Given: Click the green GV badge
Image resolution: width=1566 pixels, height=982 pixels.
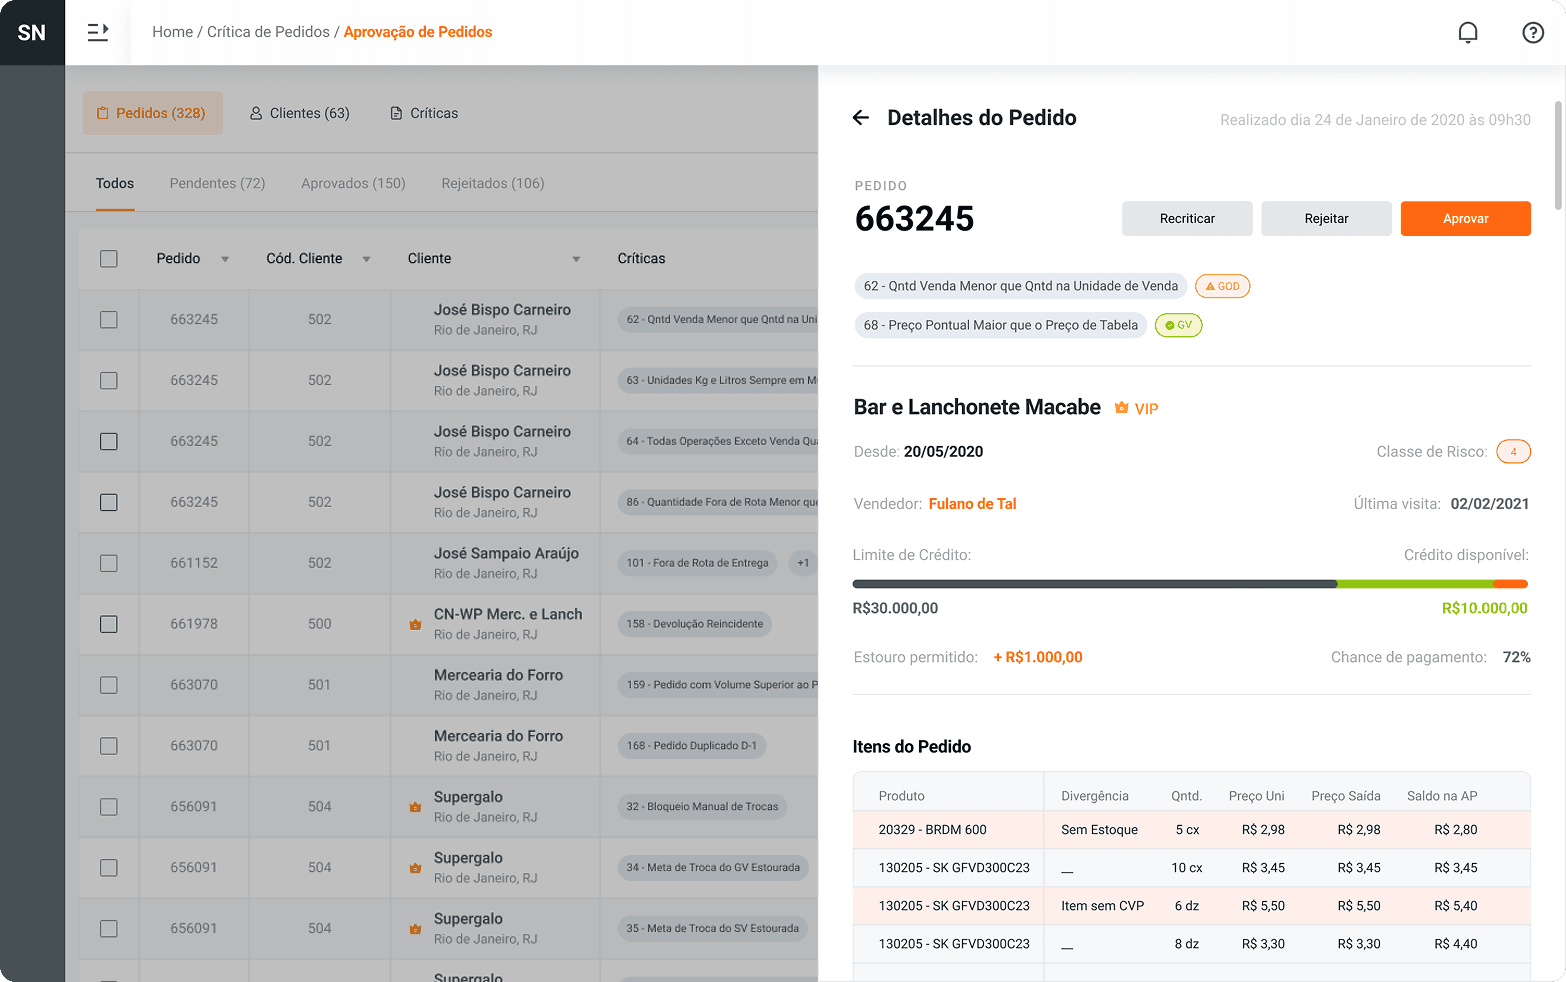Looking at the screenshot, I should (1178, 325).
